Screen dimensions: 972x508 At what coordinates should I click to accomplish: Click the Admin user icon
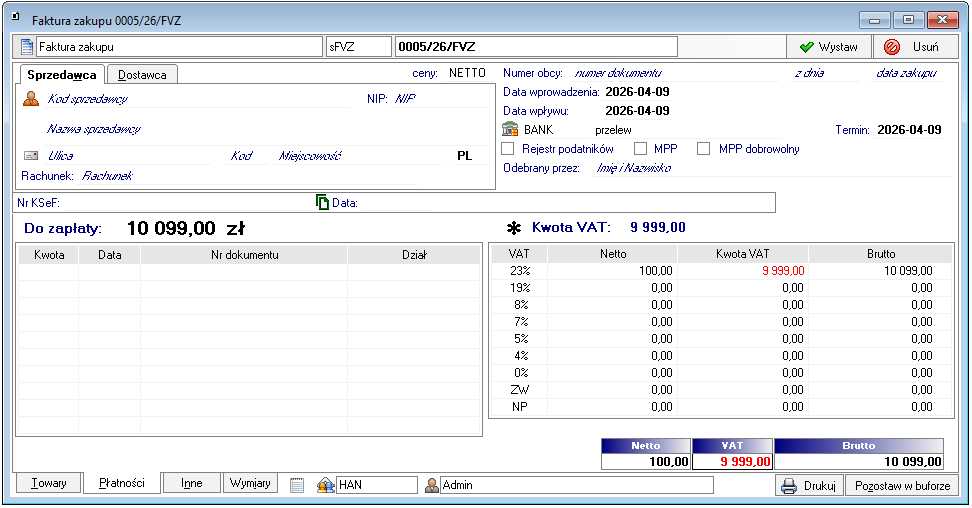[432, 485]
